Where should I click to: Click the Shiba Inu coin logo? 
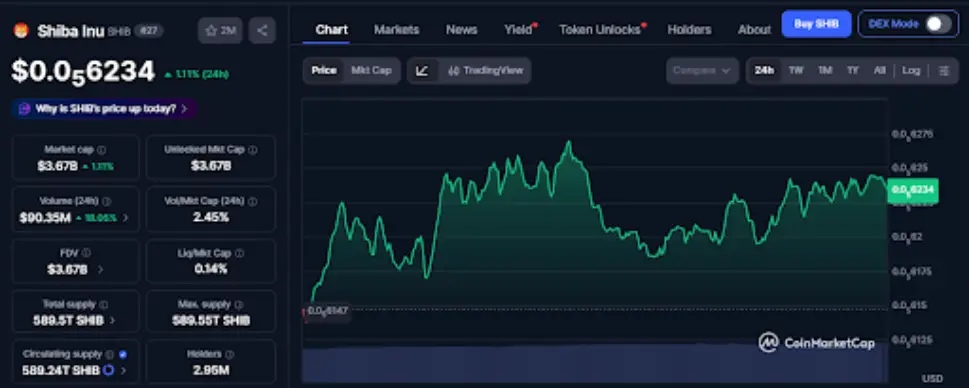pyautogui.click(x=21, y=30)
